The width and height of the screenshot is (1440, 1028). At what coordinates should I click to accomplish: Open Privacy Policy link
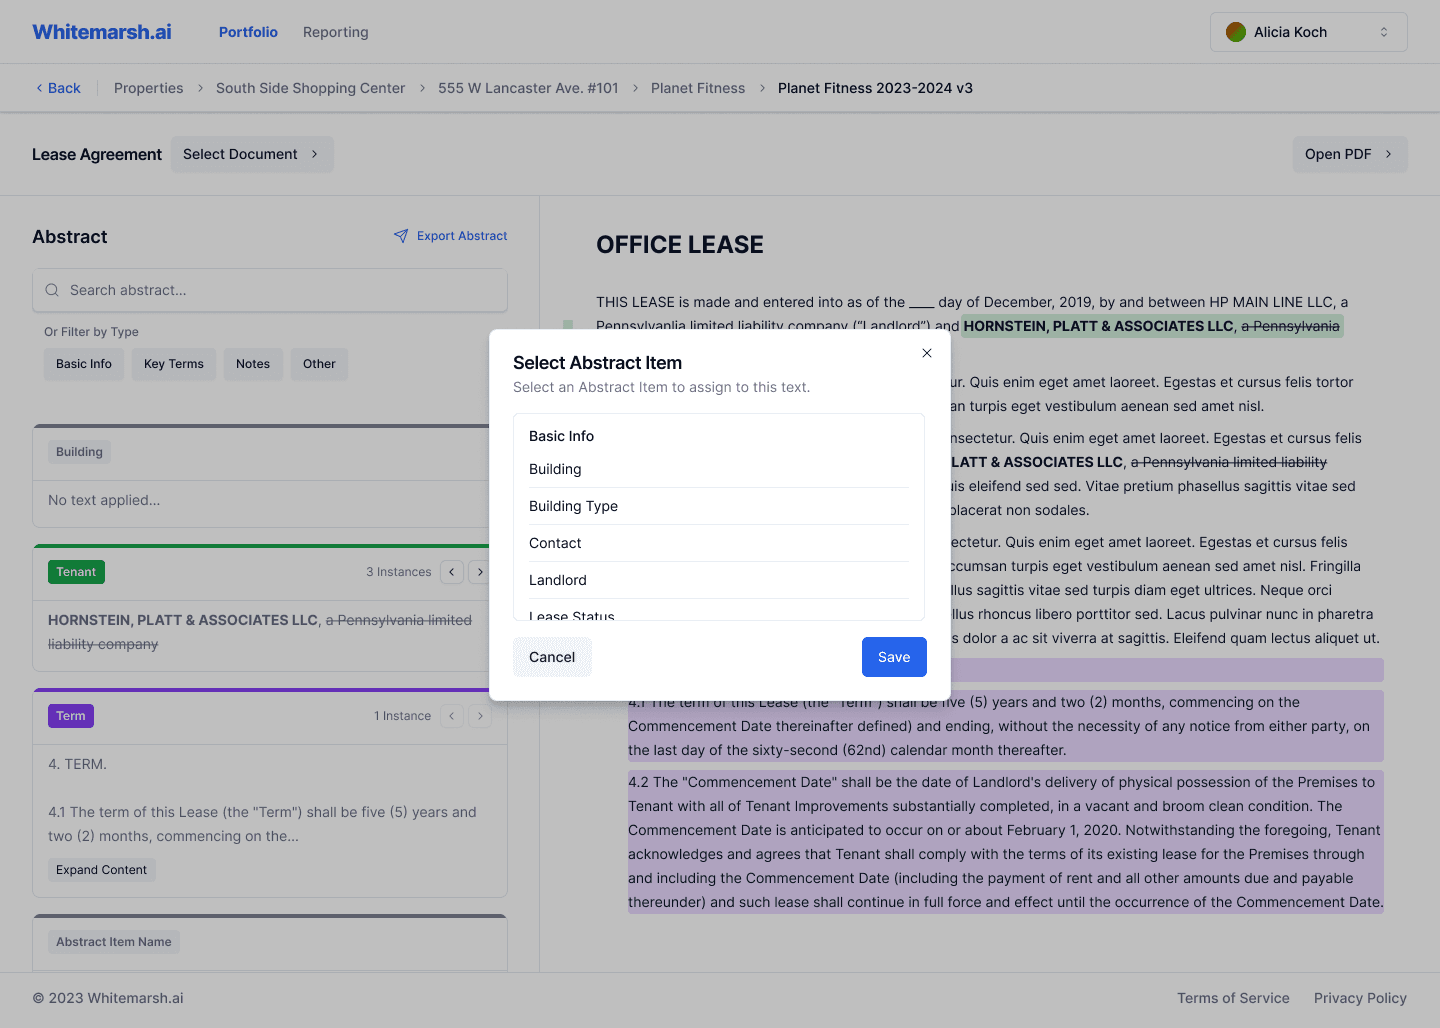point(1360,998)
